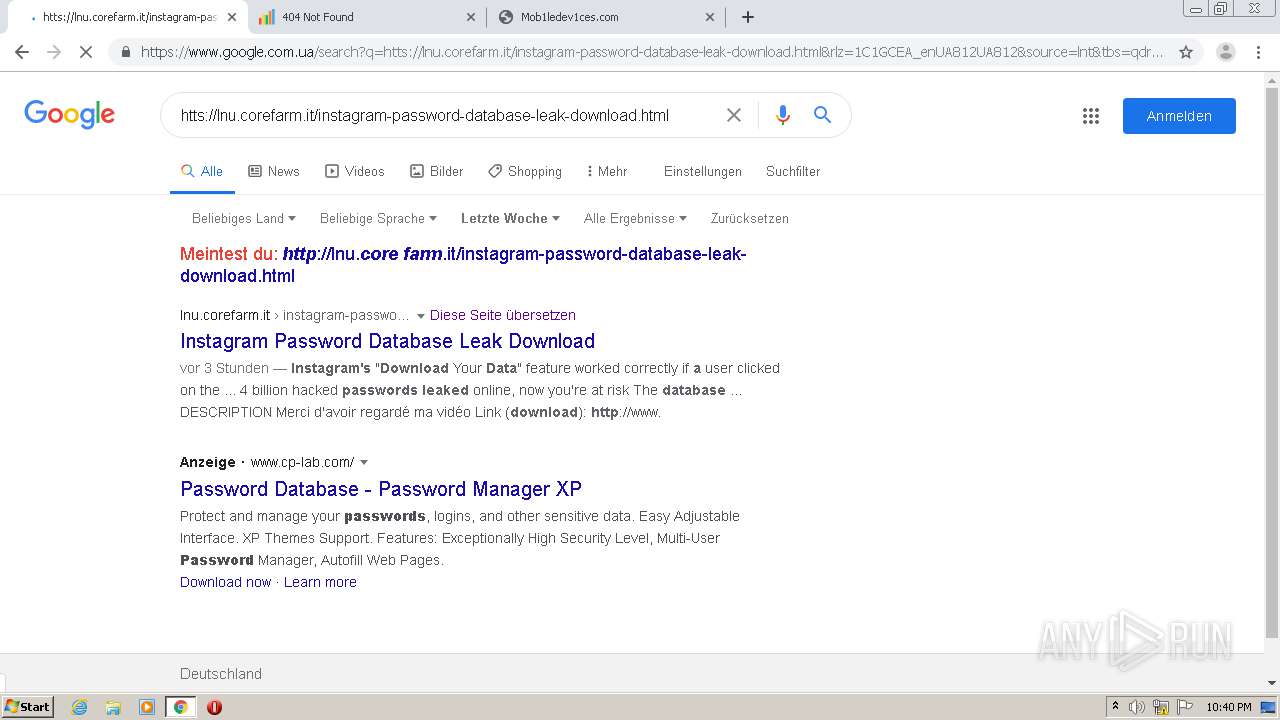Submit search with the magnifier icon

[822, 115]
